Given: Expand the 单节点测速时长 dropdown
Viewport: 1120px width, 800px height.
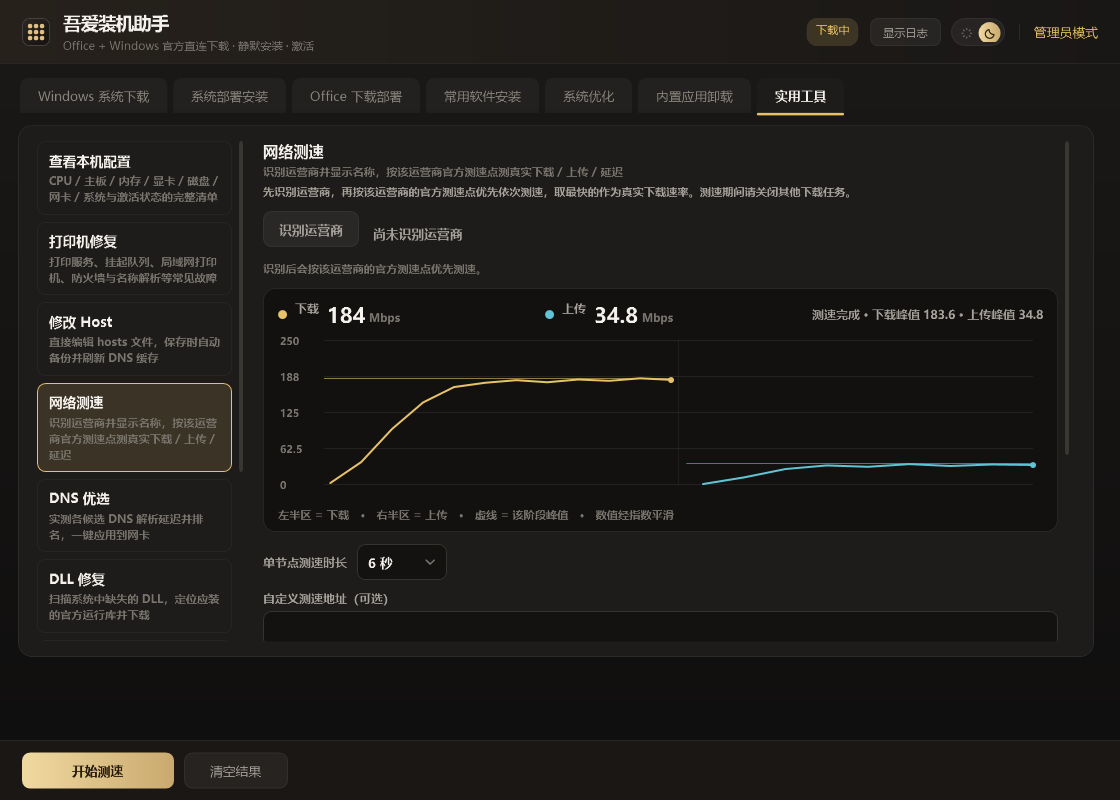Looking at the screenshot, I should 401,562.
